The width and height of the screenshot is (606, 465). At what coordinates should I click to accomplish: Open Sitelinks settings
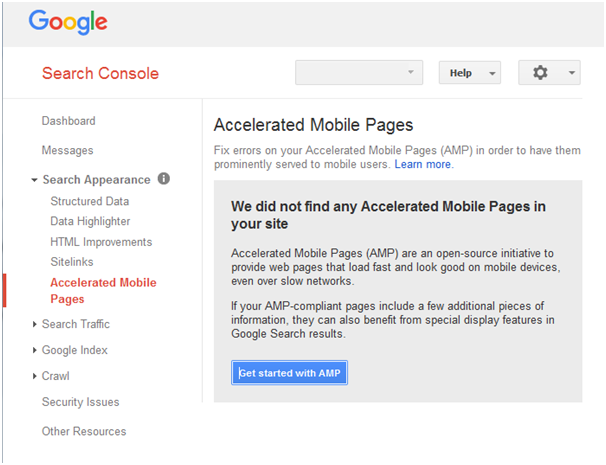(x=72, y=262)
